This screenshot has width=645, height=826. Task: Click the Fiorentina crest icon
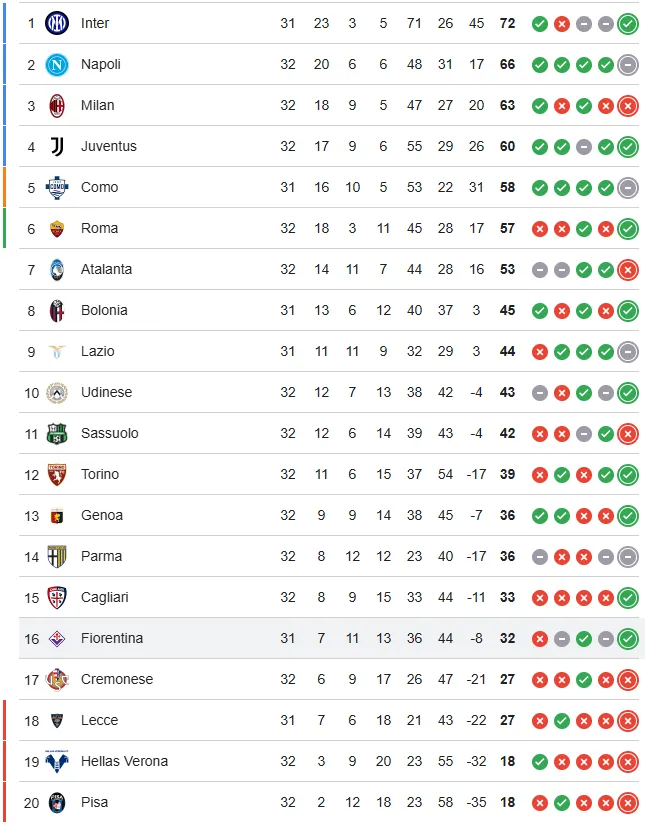[57, 637]
